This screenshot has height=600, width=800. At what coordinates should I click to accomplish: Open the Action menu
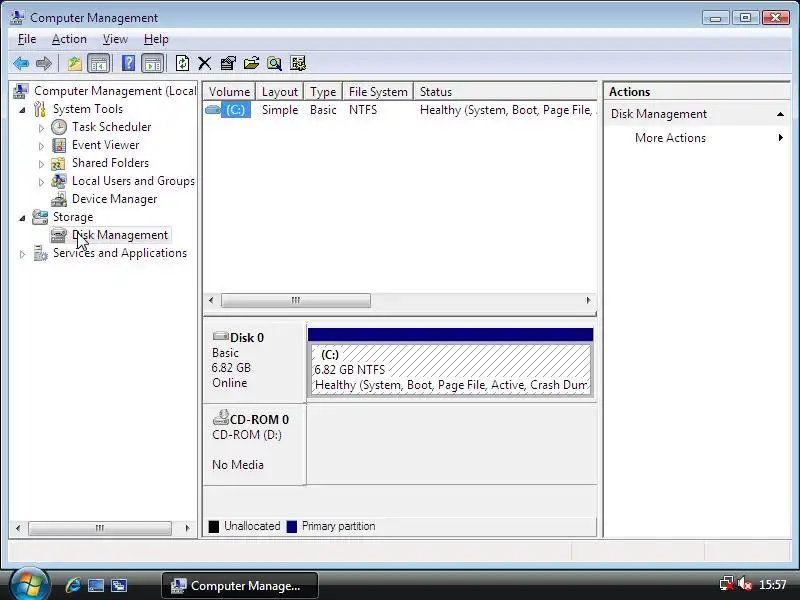point(69,39)
